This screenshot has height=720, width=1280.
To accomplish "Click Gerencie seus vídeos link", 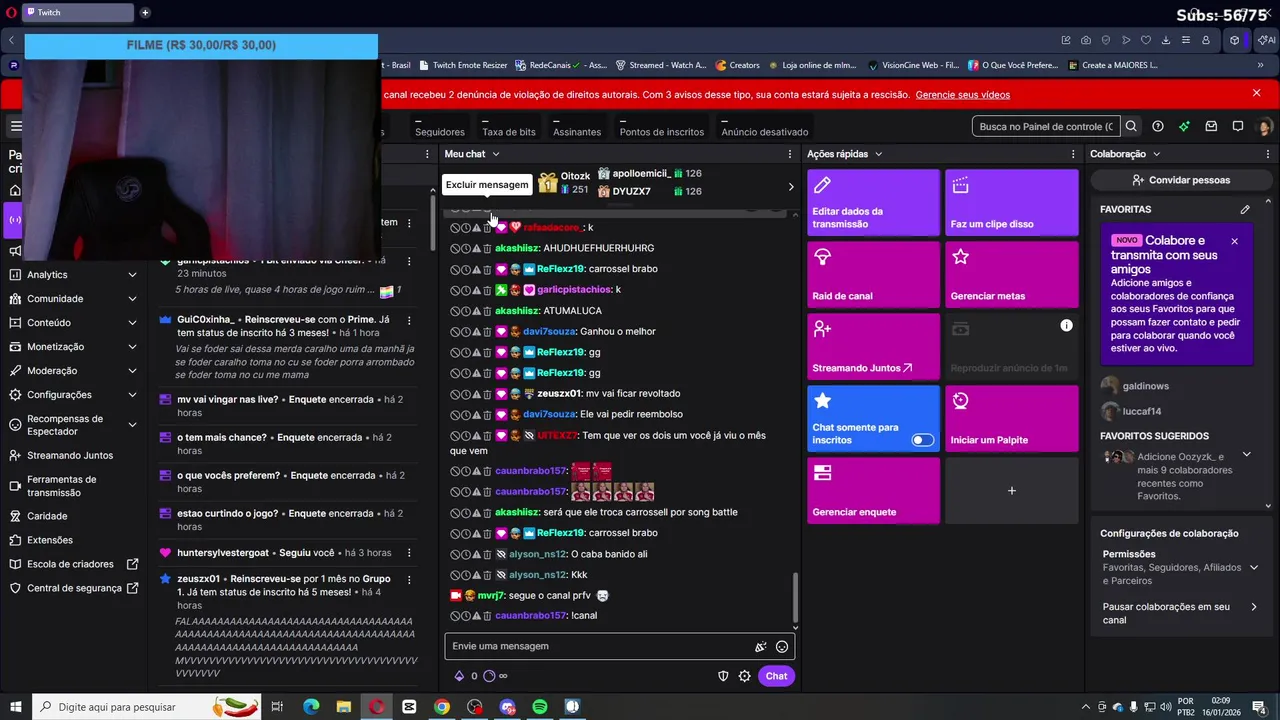I will [x=963, y=95].
